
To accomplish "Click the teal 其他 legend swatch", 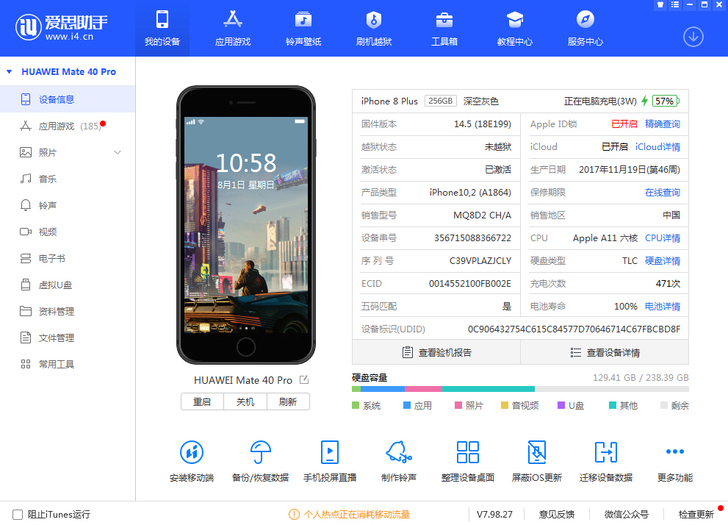I will point(612,405).
